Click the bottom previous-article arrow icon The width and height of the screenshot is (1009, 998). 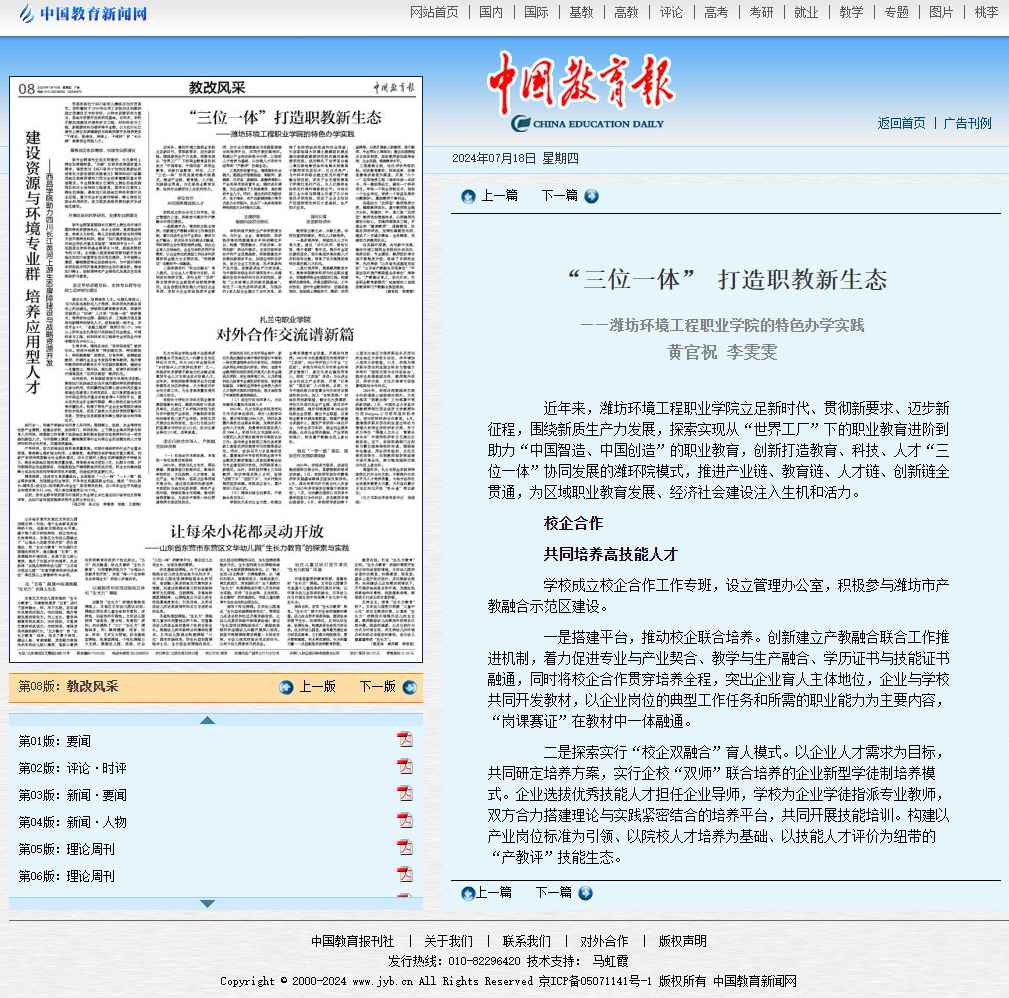point(468,893)
